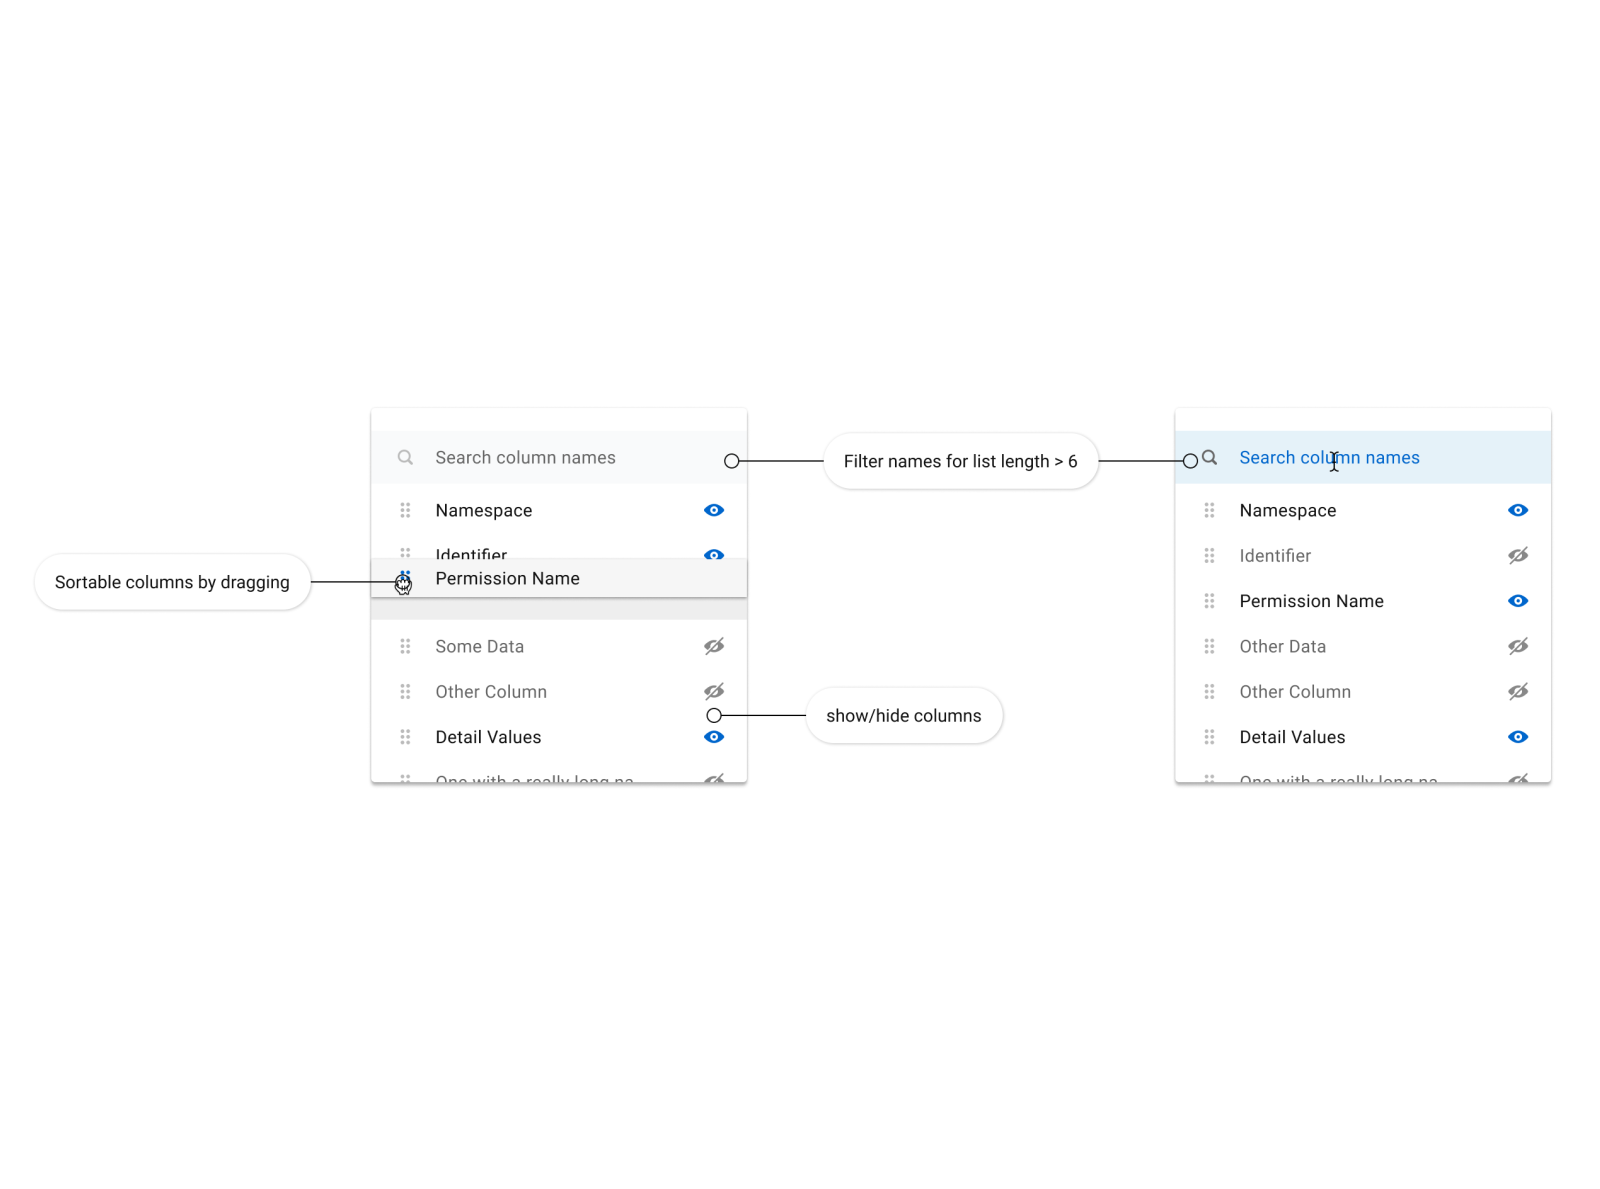Select the Permission Name row being dragged
The height and width of the screenshot is (1189, 1600).
point(507,578)
